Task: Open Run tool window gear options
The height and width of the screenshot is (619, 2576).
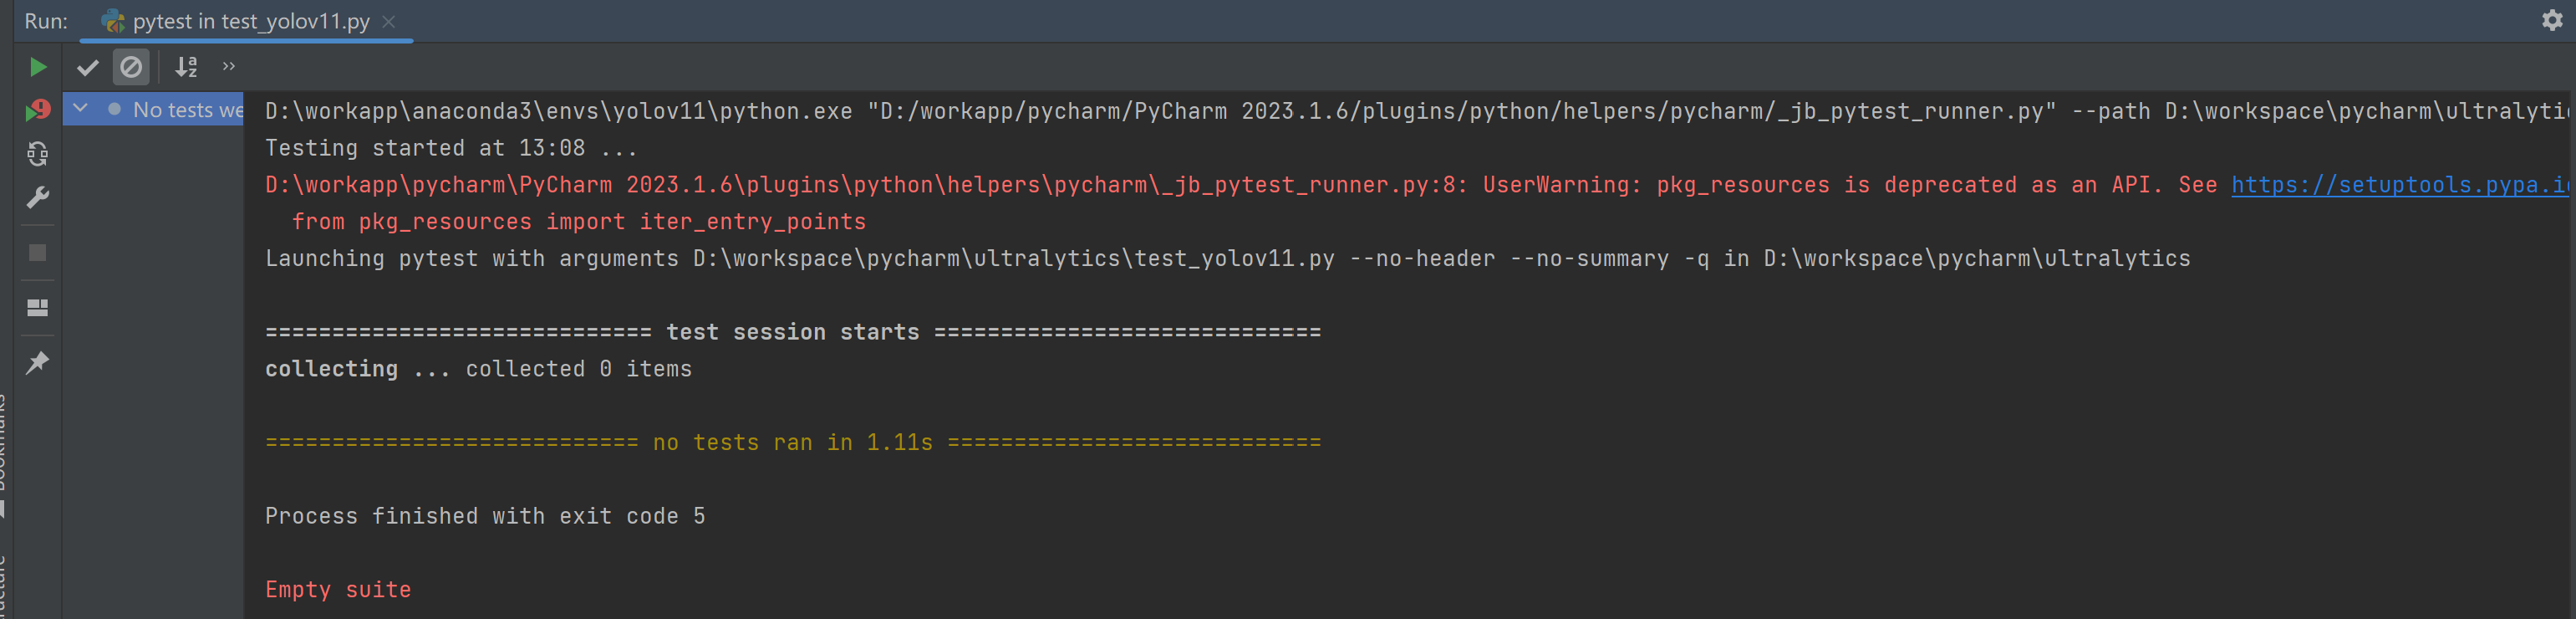Action: tap(2551, 21)
